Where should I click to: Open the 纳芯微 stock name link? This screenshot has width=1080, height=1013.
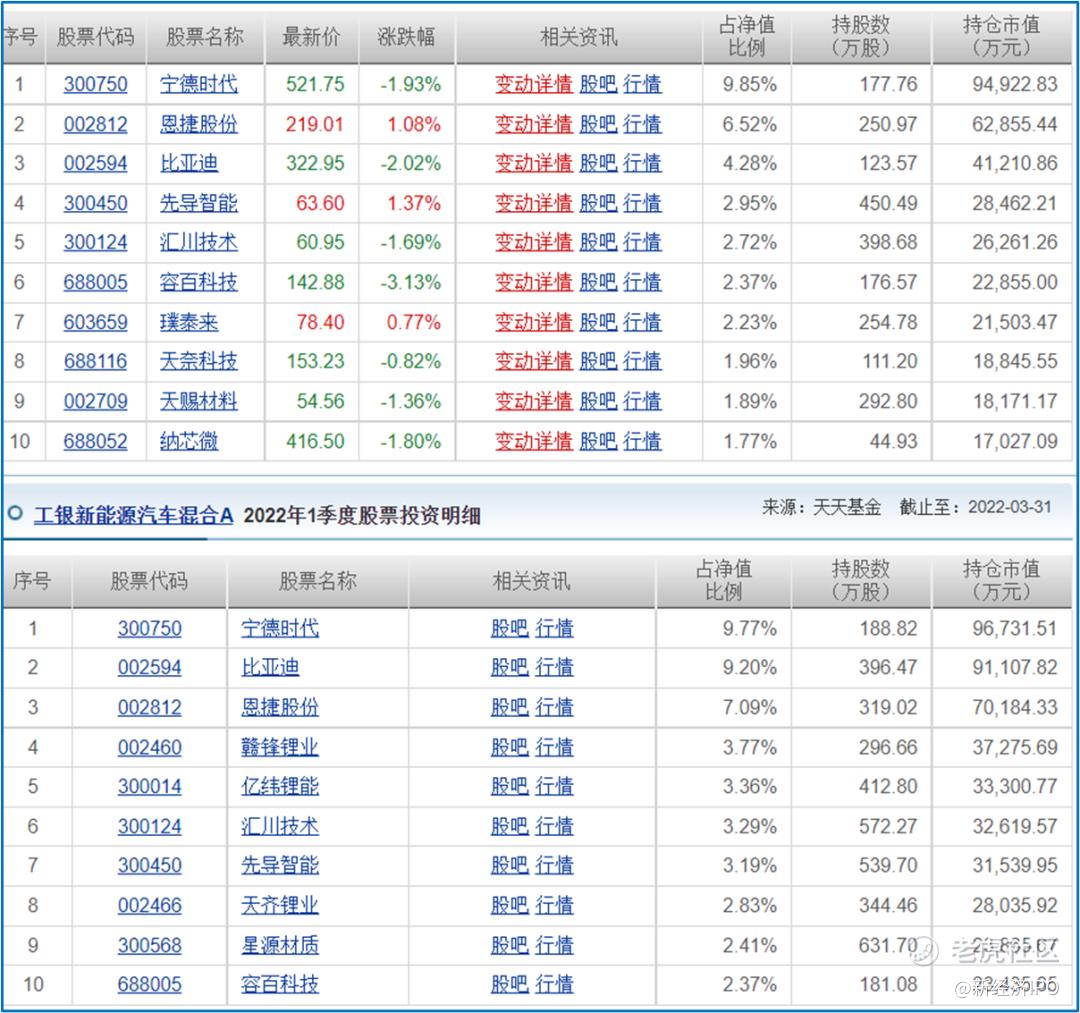[189, 441]
